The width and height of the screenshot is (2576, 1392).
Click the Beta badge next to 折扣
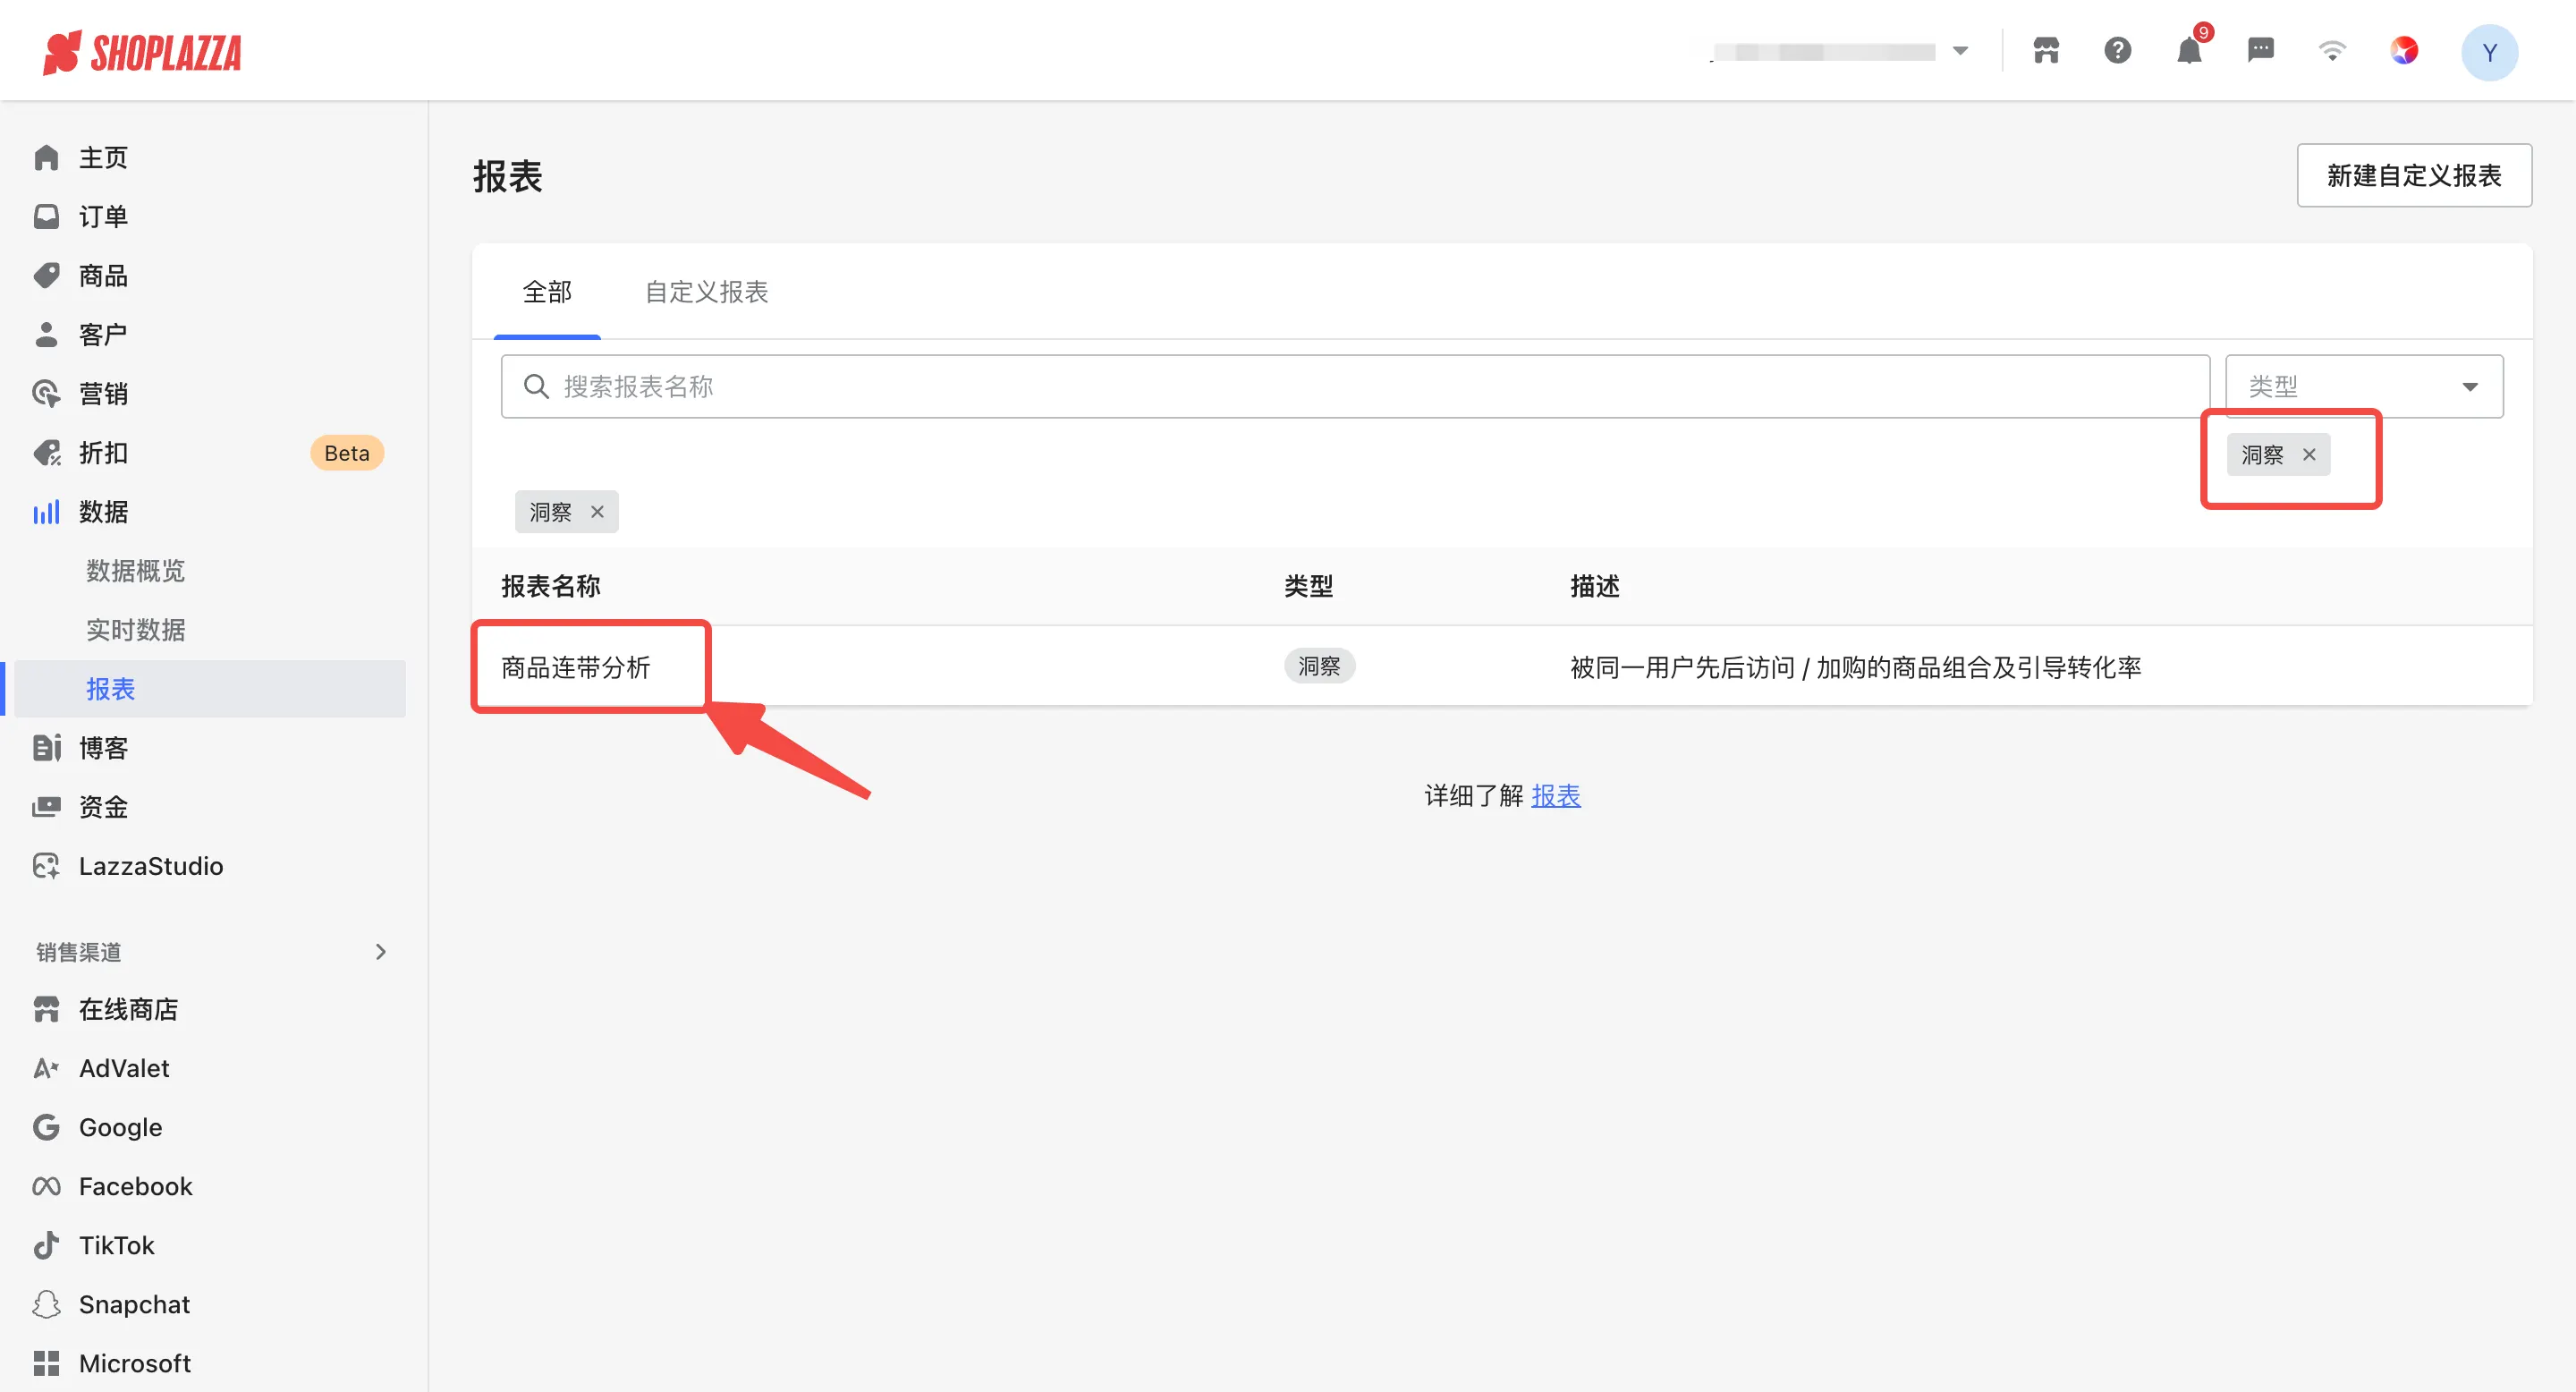[347, 453]
